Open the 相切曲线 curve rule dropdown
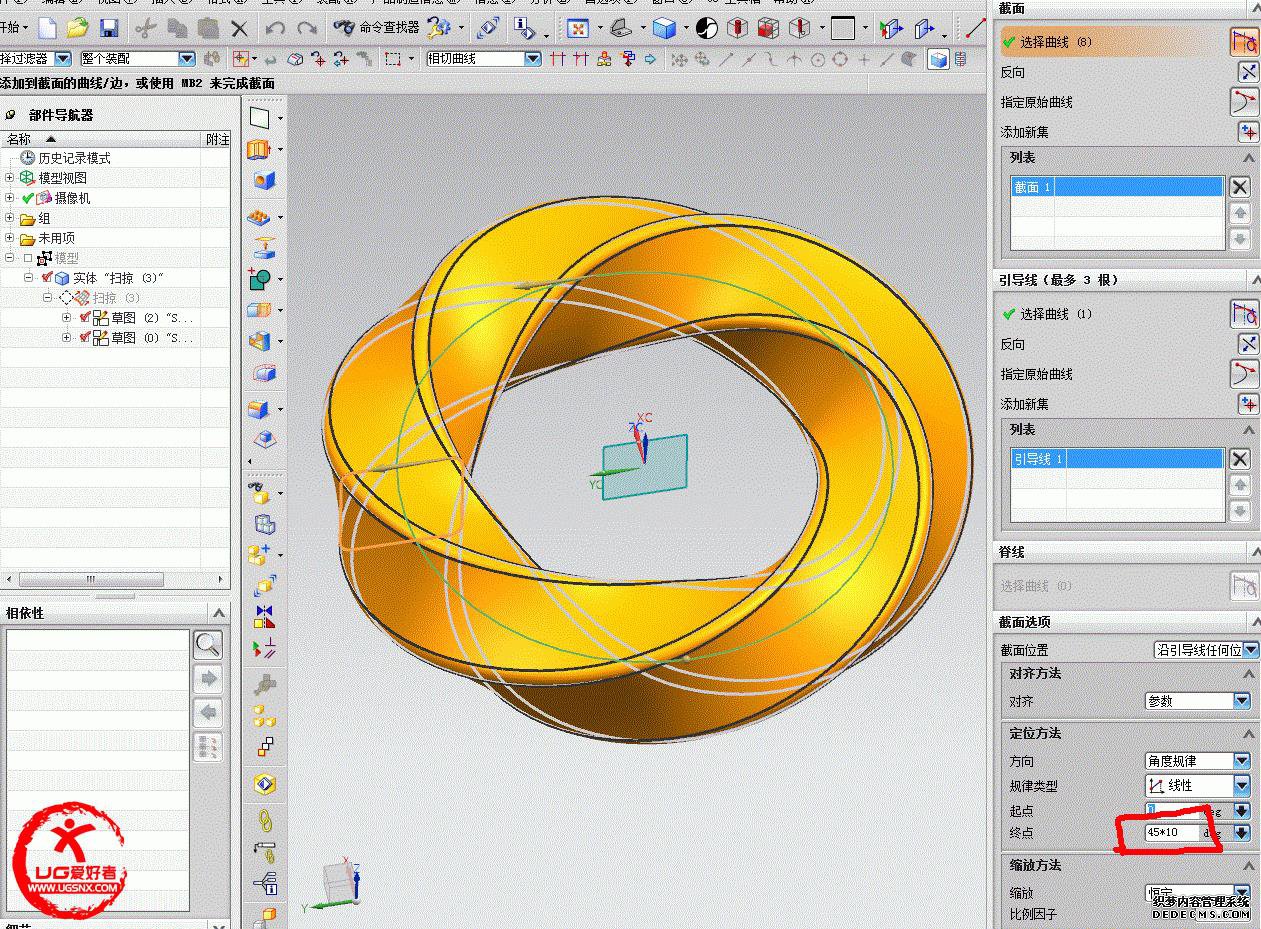Screen dimensions: 1261x929 pos(532,59)
